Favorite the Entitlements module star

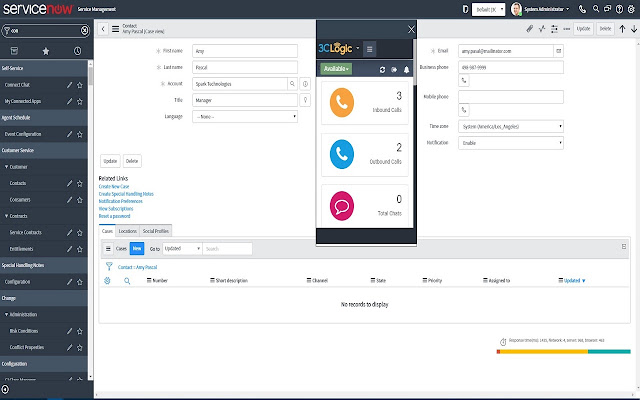click(x=80, y=249)
